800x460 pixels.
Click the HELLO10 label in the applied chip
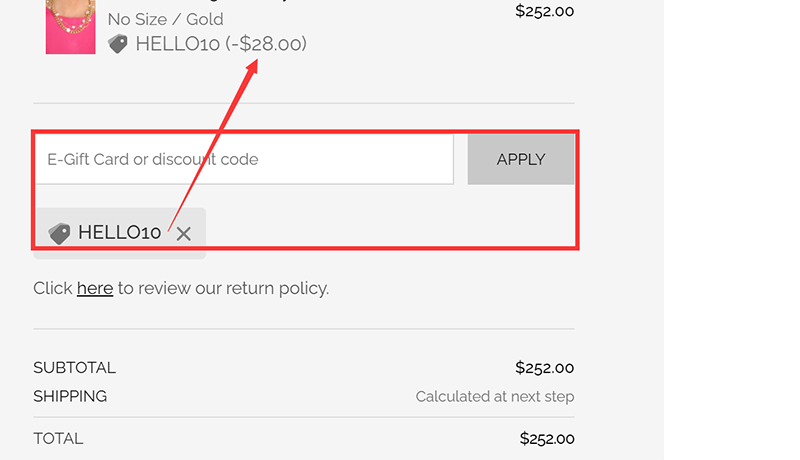point(119,233)
